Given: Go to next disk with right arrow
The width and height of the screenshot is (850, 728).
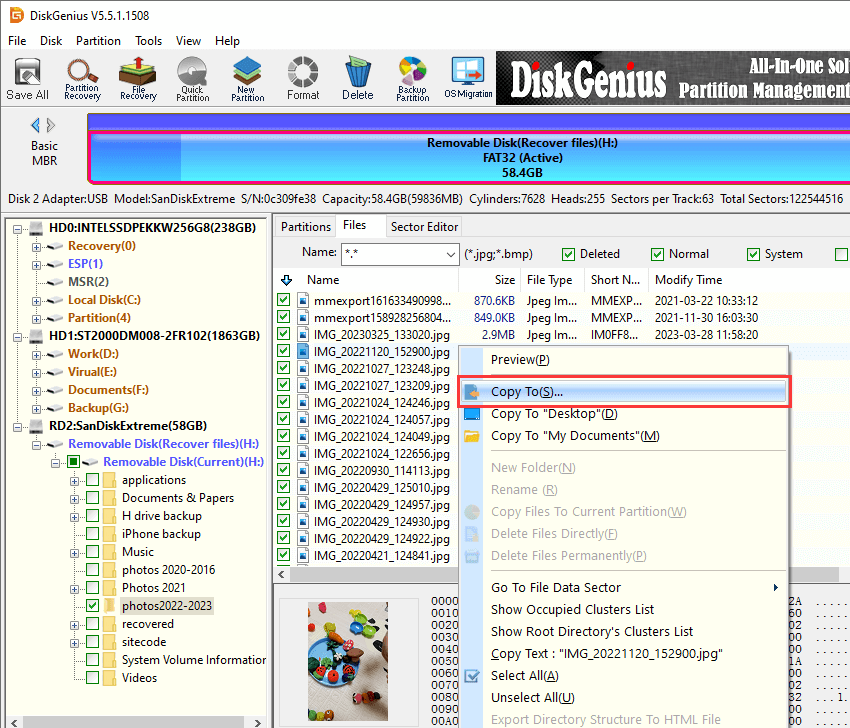Looking at the screenshot, I should pos(51,126).
